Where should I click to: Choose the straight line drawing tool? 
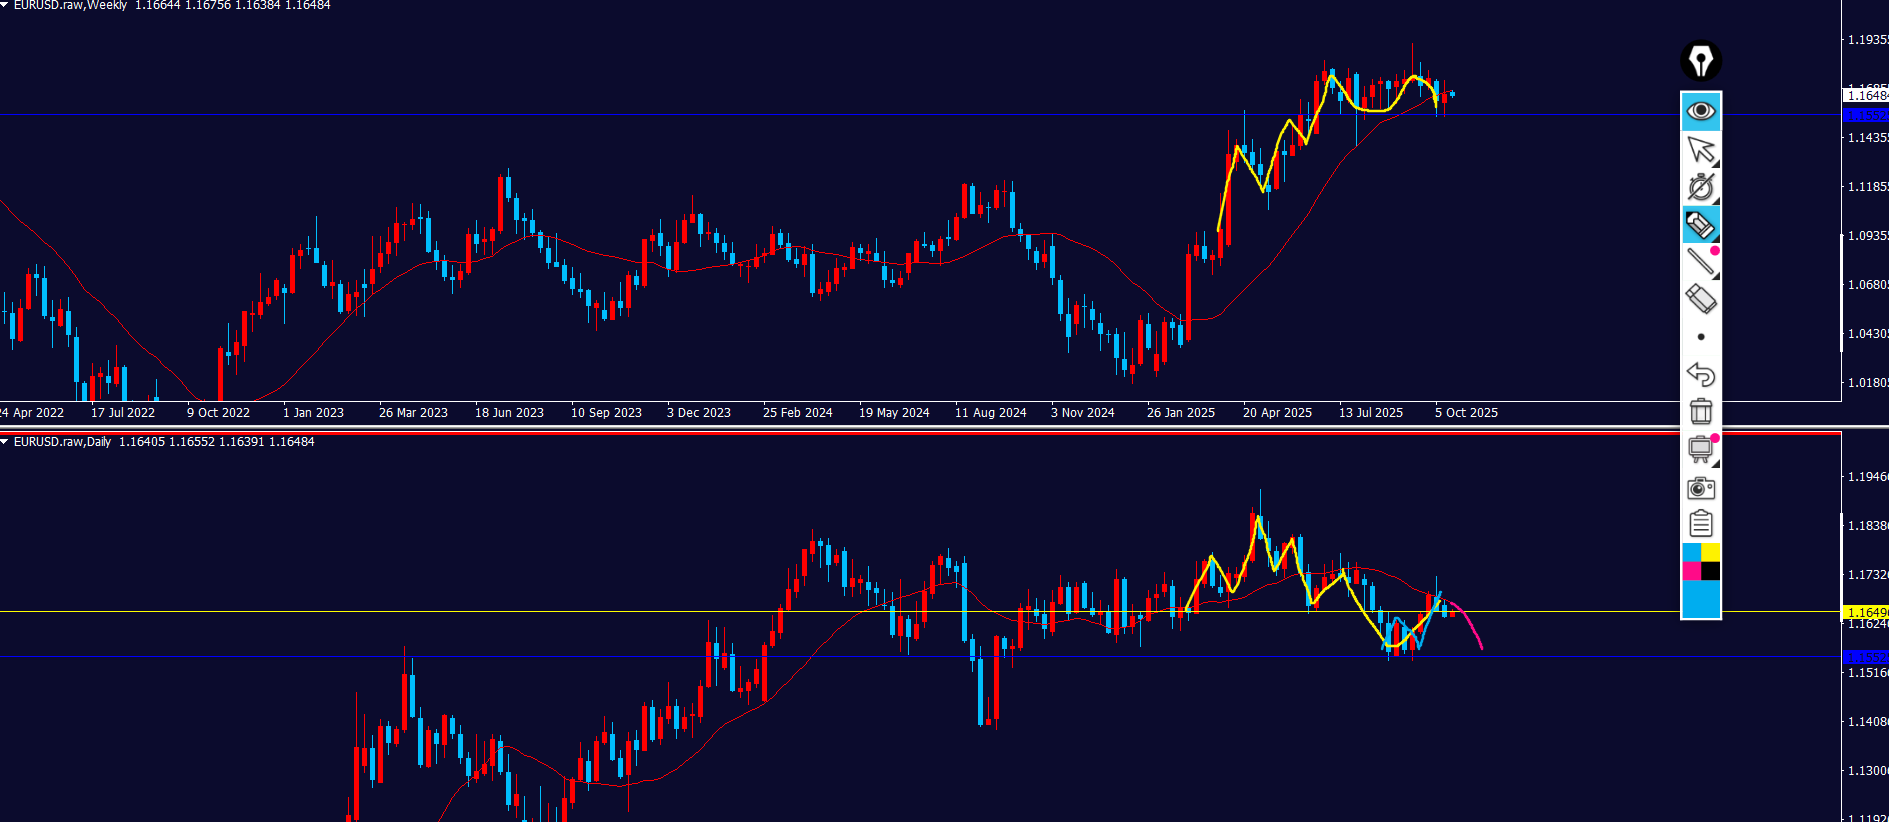tap(1700, 262)
